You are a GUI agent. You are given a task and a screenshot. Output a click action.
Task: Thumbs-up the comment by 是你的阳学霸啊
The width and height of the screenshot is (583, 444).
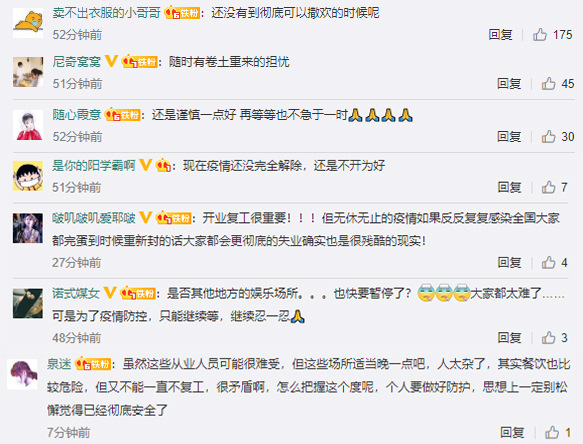548,187
